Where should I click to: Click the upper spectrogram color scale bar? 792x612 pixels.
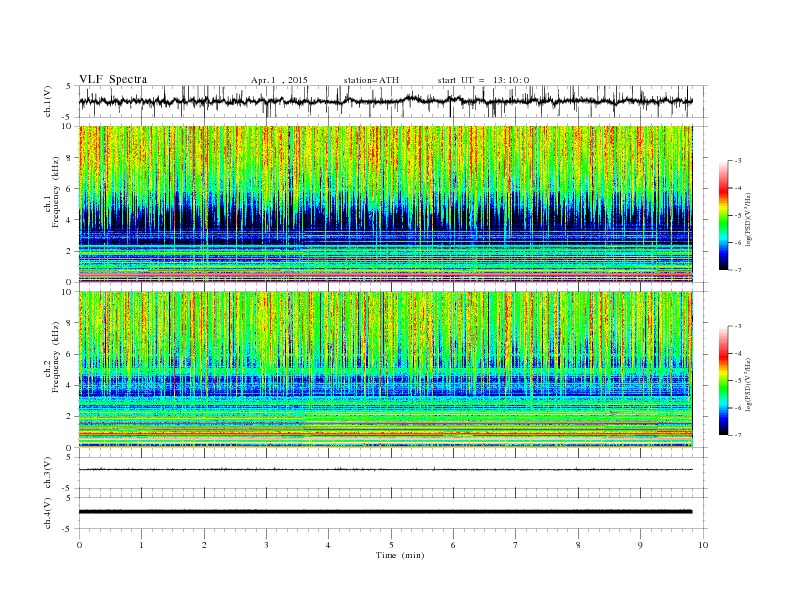point(724,215)
